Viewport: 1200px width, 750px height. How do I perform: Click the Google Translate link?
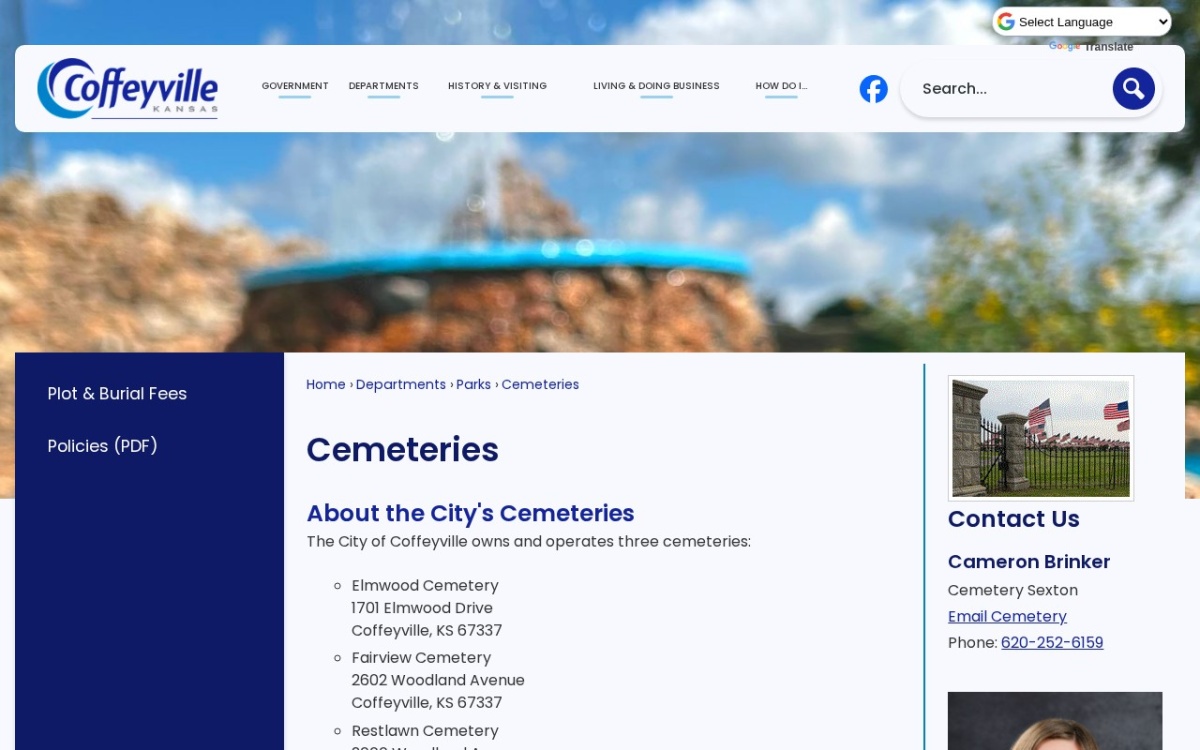coord(1091,47)
